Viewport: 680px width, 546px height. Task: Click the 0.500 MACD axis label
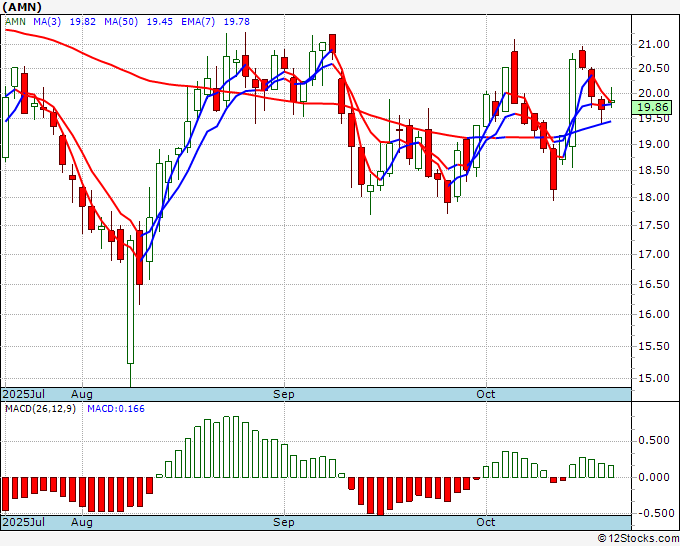tap(653, 441)
